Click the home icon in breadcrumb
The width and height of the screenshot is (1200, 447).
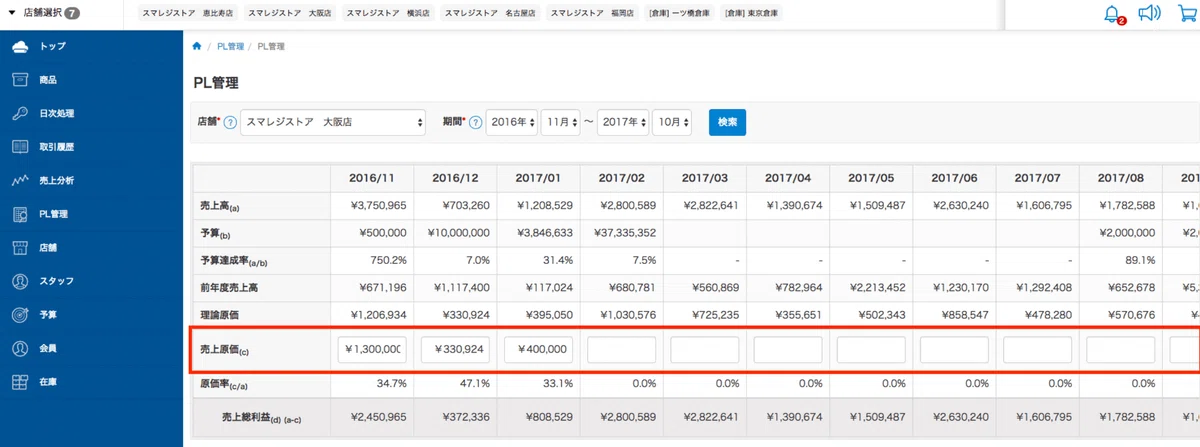[x=197, y=46]
